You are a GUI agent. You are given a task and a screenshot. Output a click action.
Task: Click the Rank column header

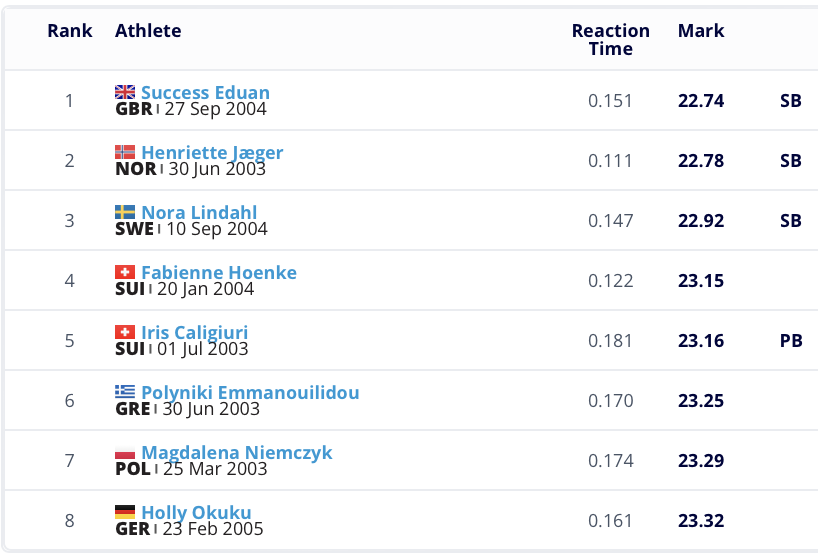coord(70,31)
